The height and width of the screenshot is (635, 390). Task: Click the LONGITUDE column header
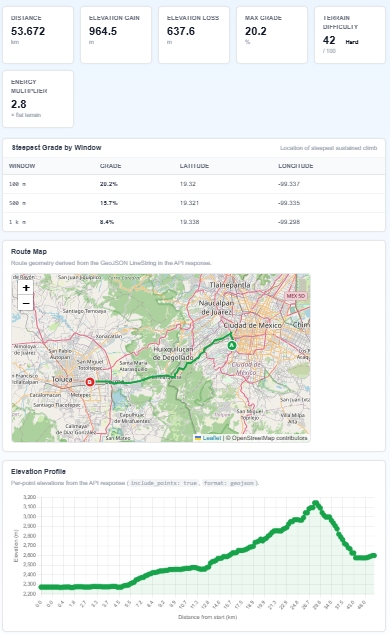click(x=296, y=166)
